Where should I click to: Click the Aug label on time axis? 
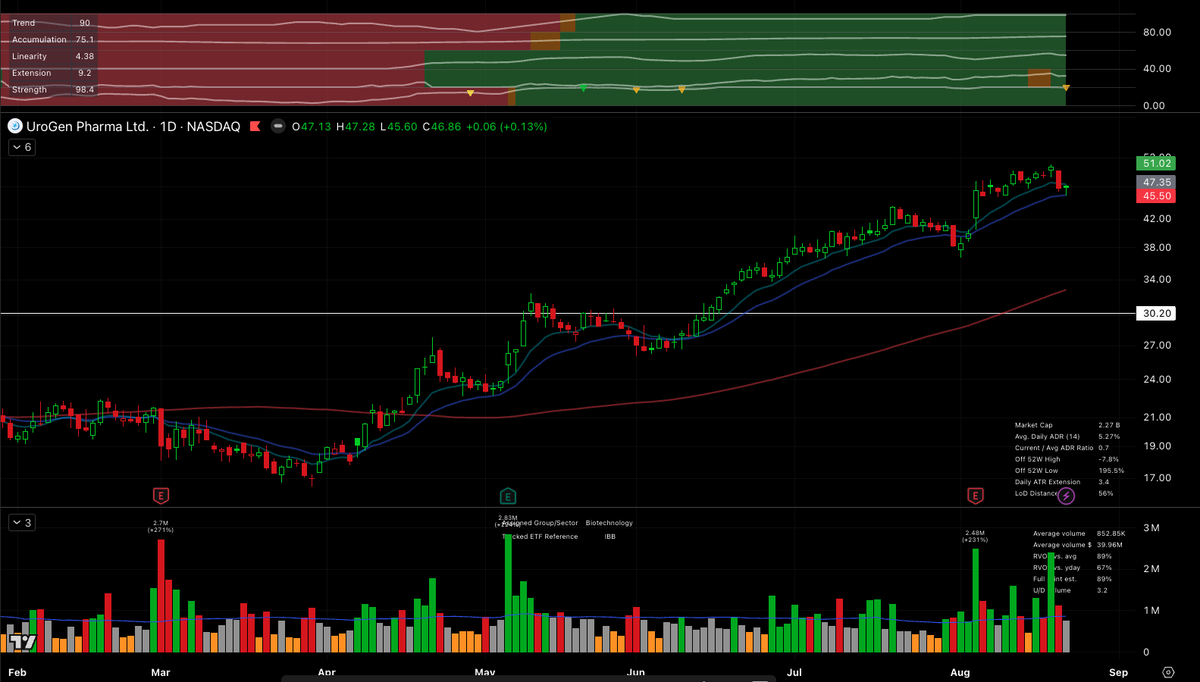coord(961,672)
